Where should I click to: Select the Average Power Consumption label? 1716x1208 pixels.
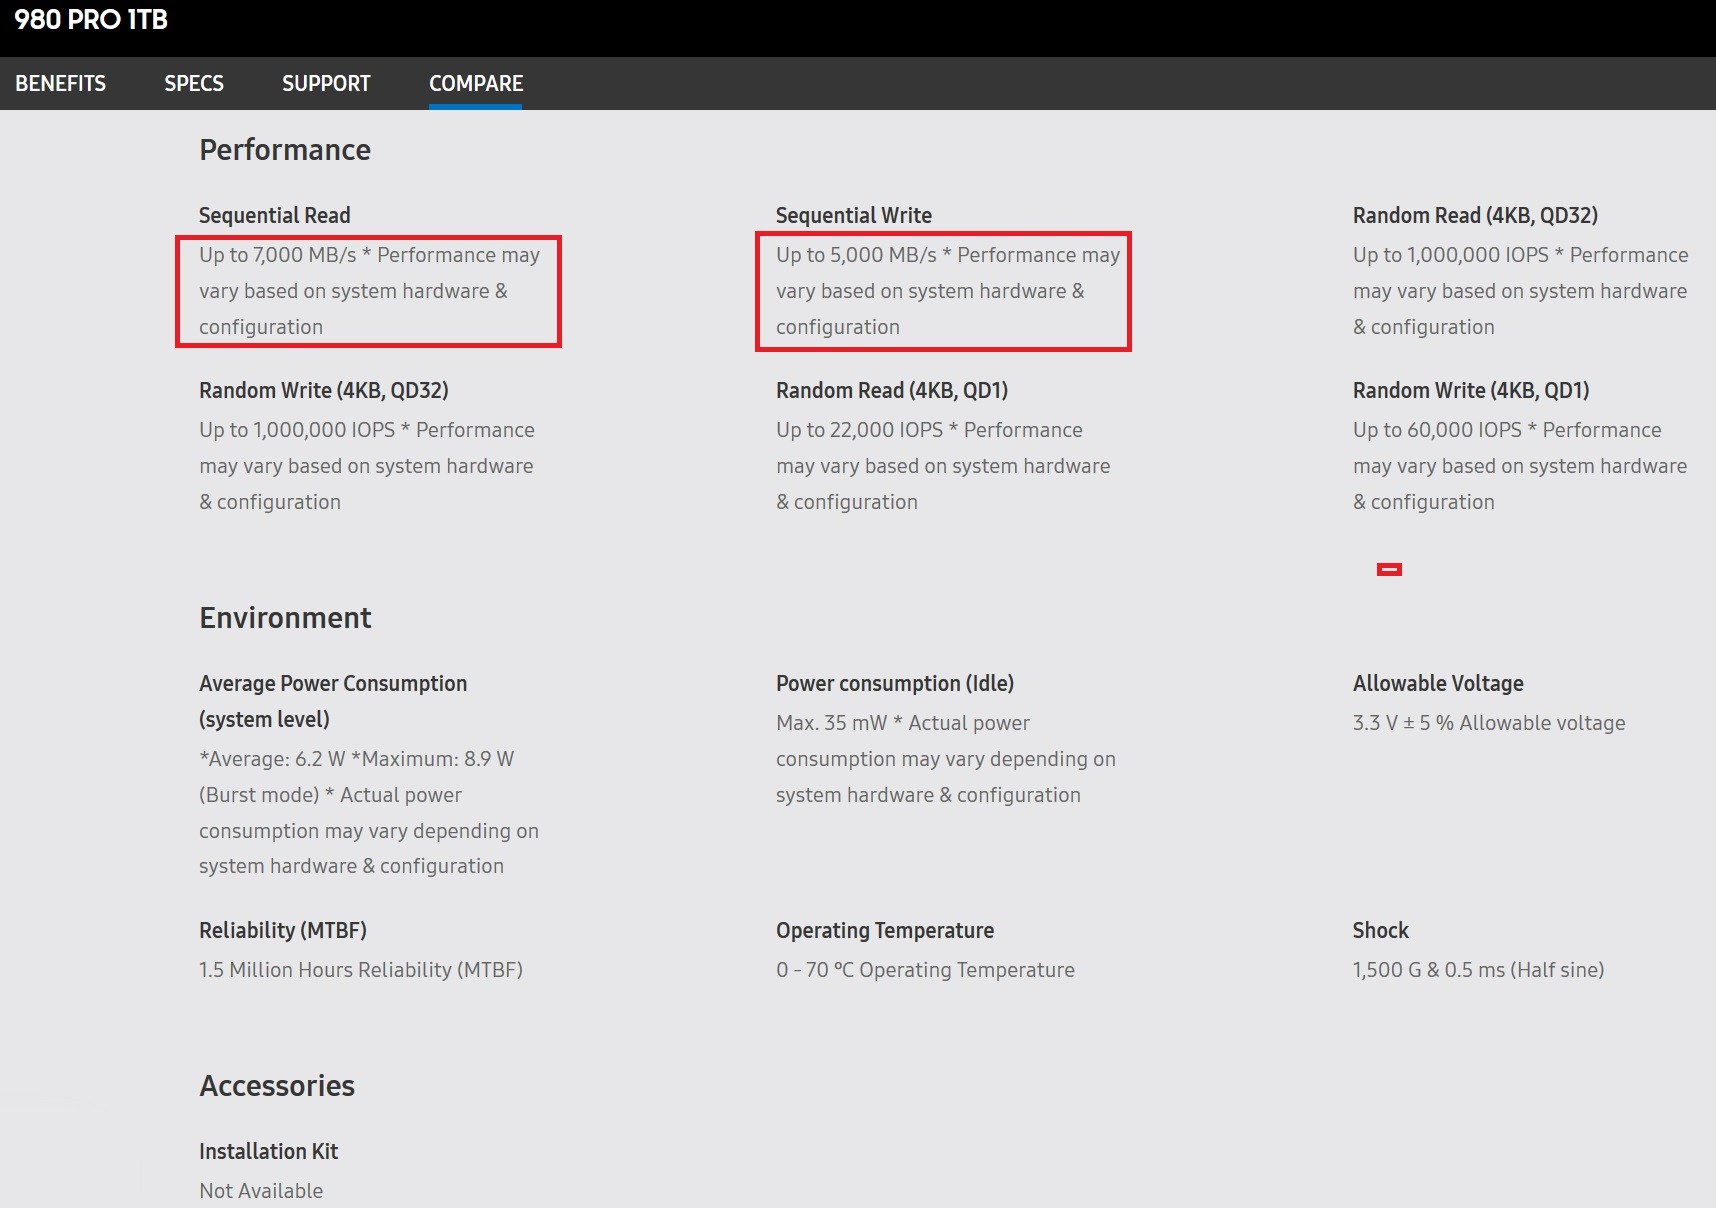[333, 701]
